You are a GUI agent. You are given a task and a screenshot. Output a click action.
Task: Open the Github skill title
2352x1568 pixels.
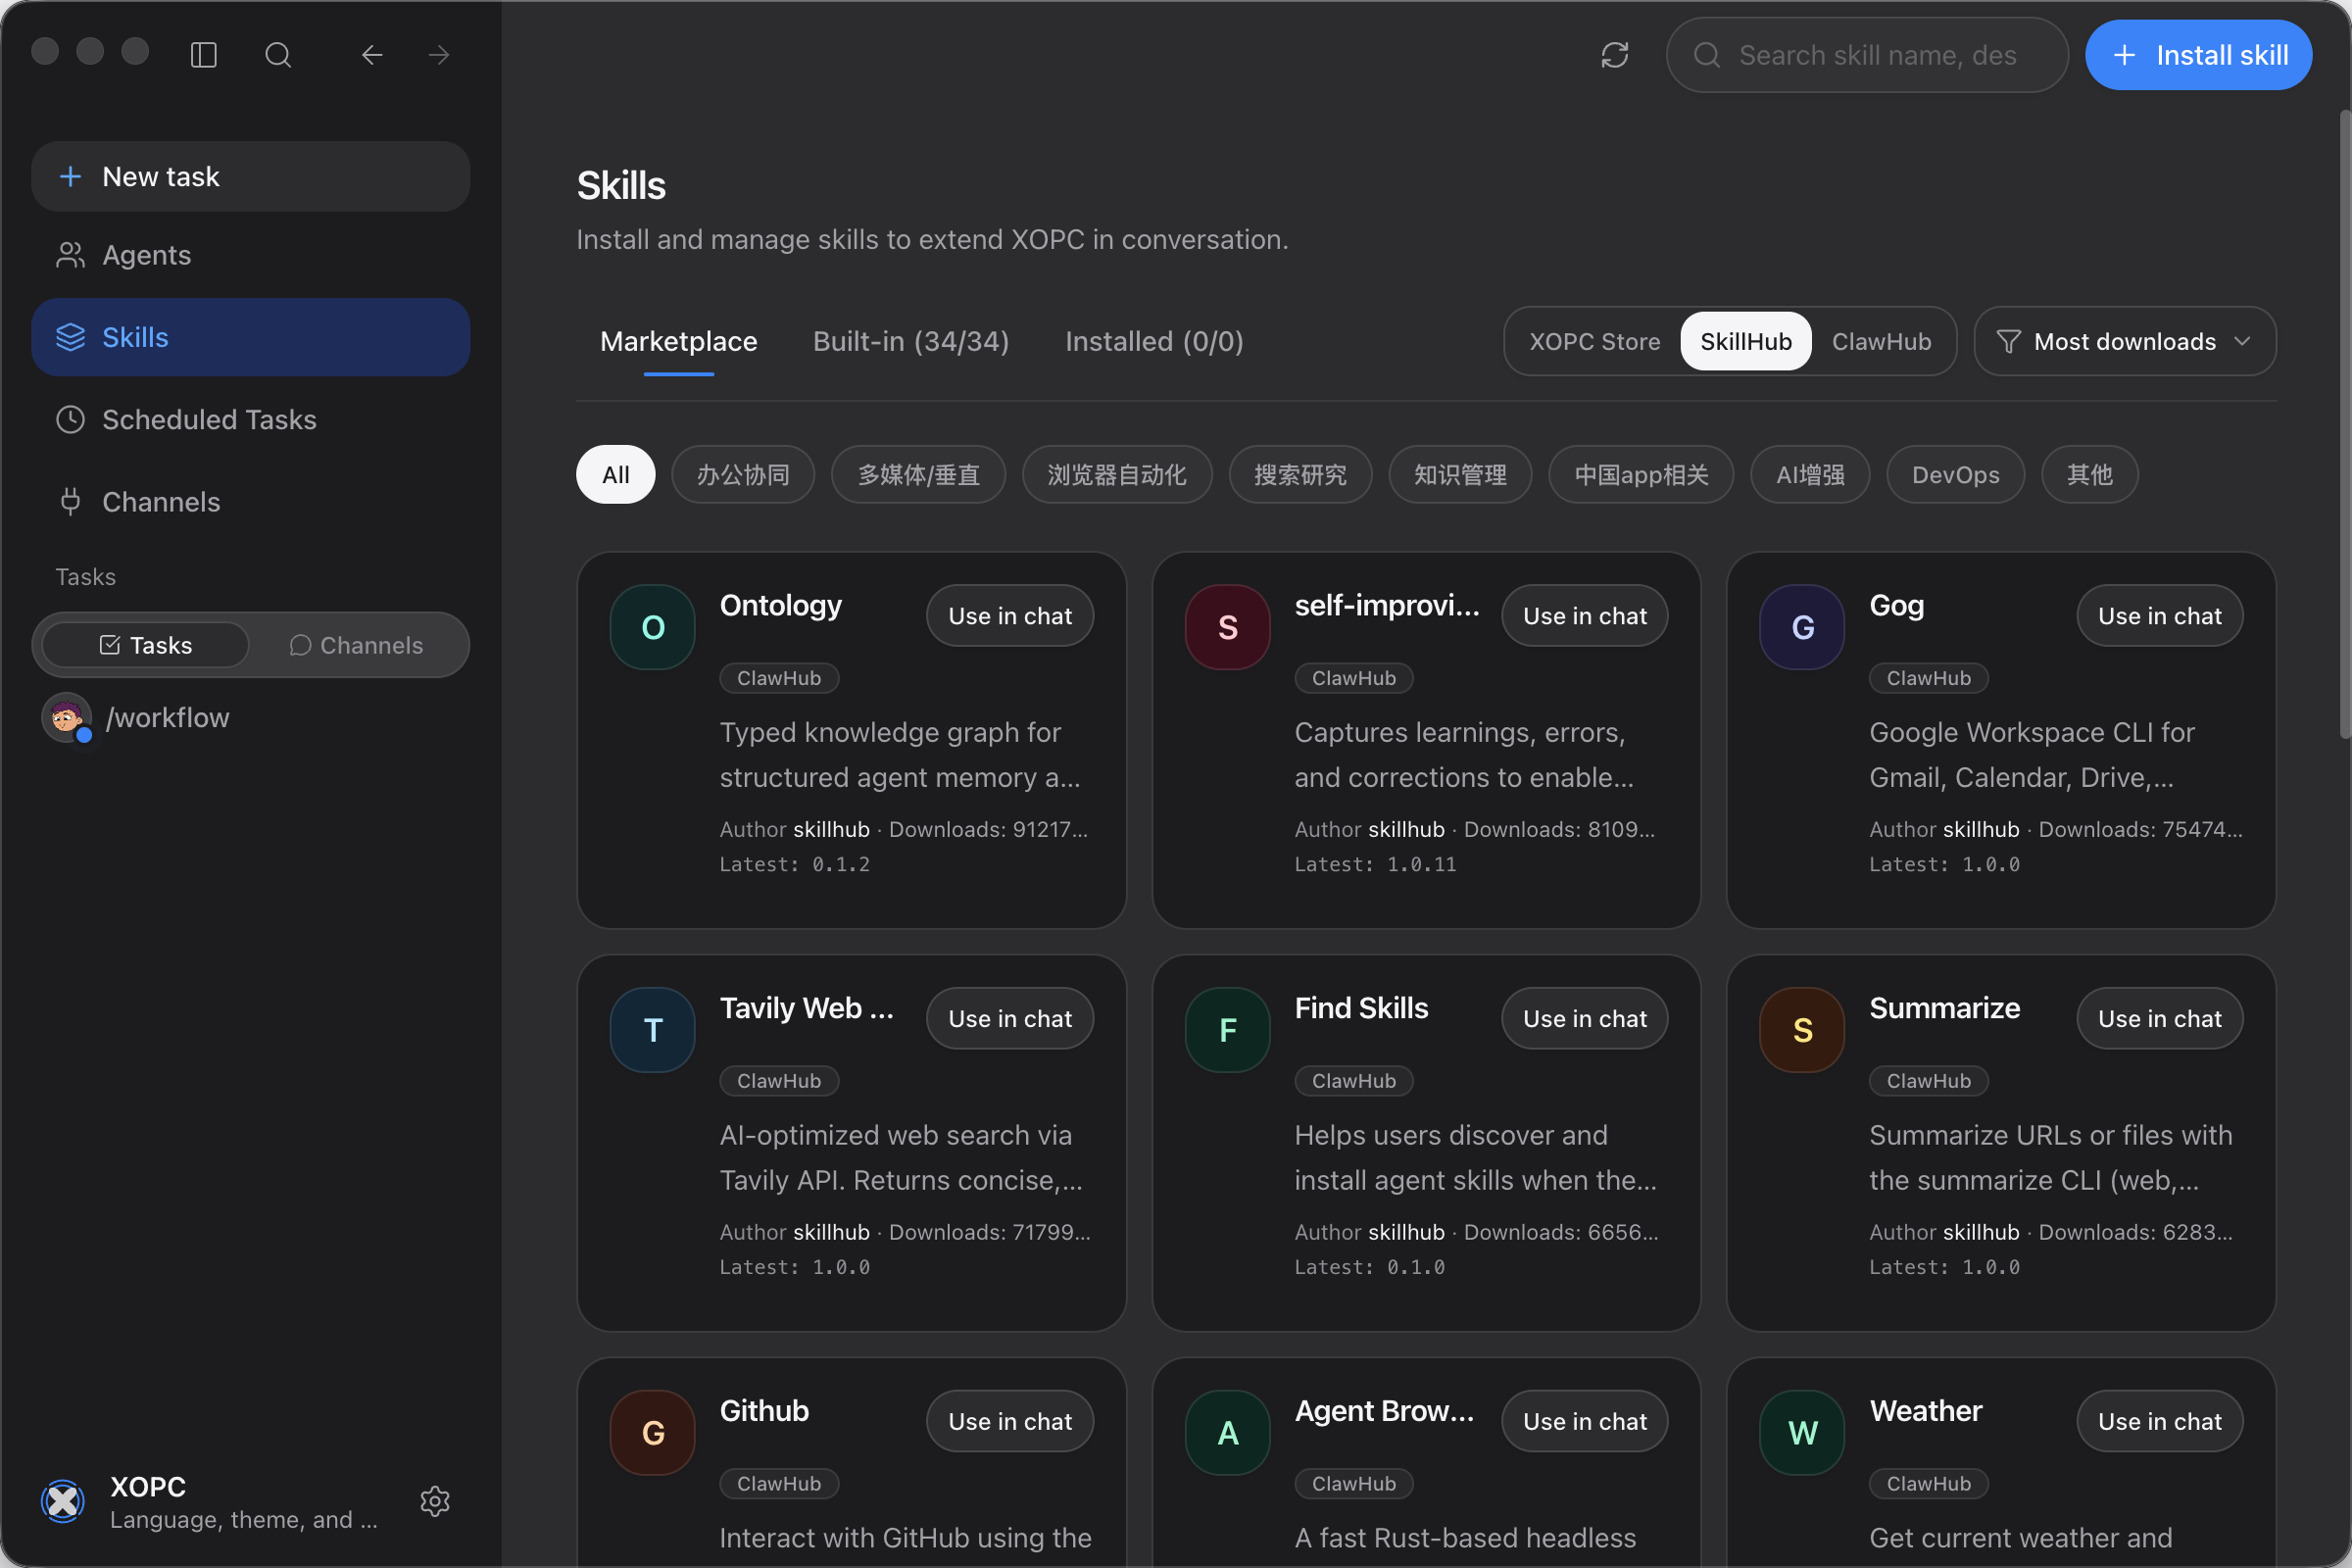click(x=764, y=1411)
